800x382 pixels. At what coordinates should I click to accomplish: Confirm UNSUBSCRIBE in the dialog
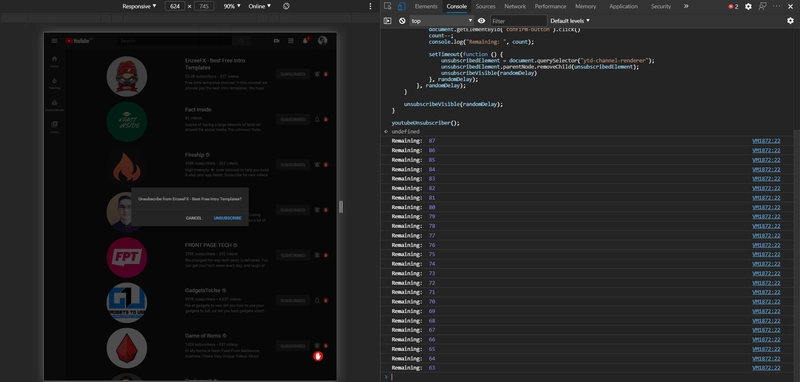(x=228, y=218)
